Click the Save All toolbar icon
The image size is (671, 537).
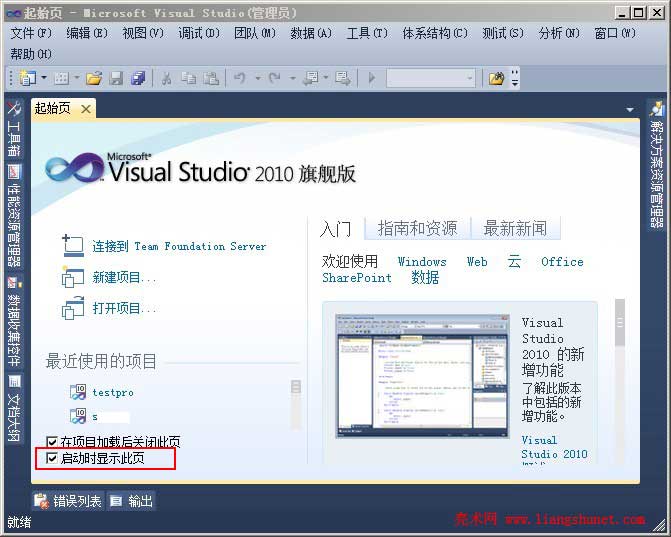[x=138, y=78]
